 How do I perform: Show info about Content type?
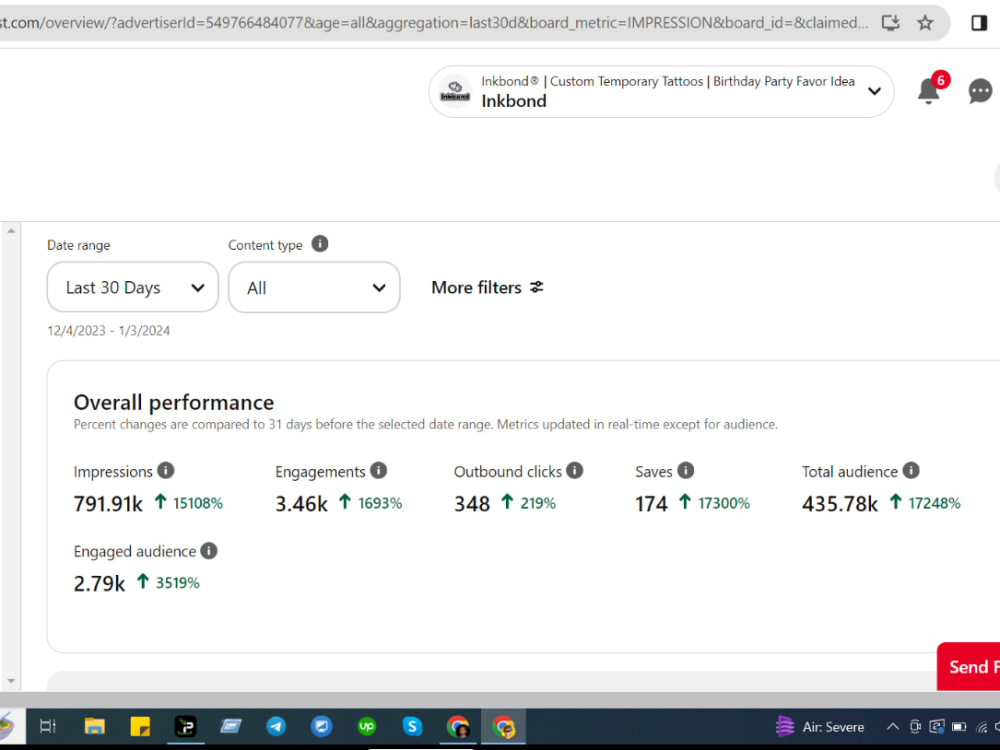pyautogui.click(x=320, y=244)
